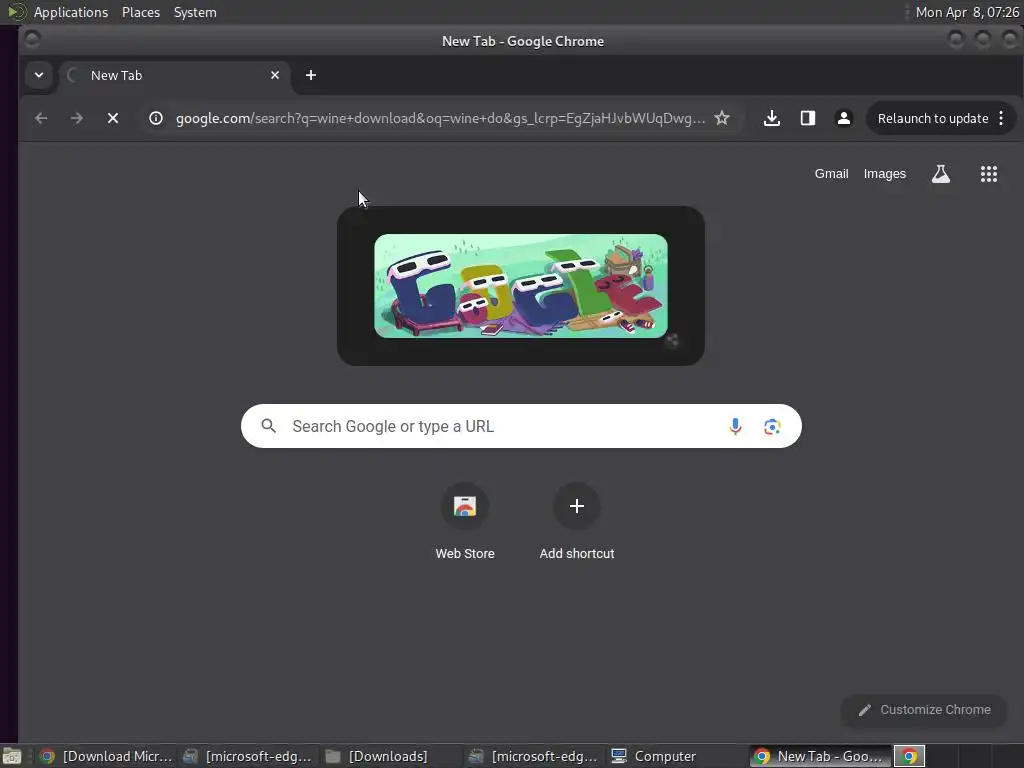Open the Google apps grid
The image size is (1024, 768).
[x=989, y=174]
